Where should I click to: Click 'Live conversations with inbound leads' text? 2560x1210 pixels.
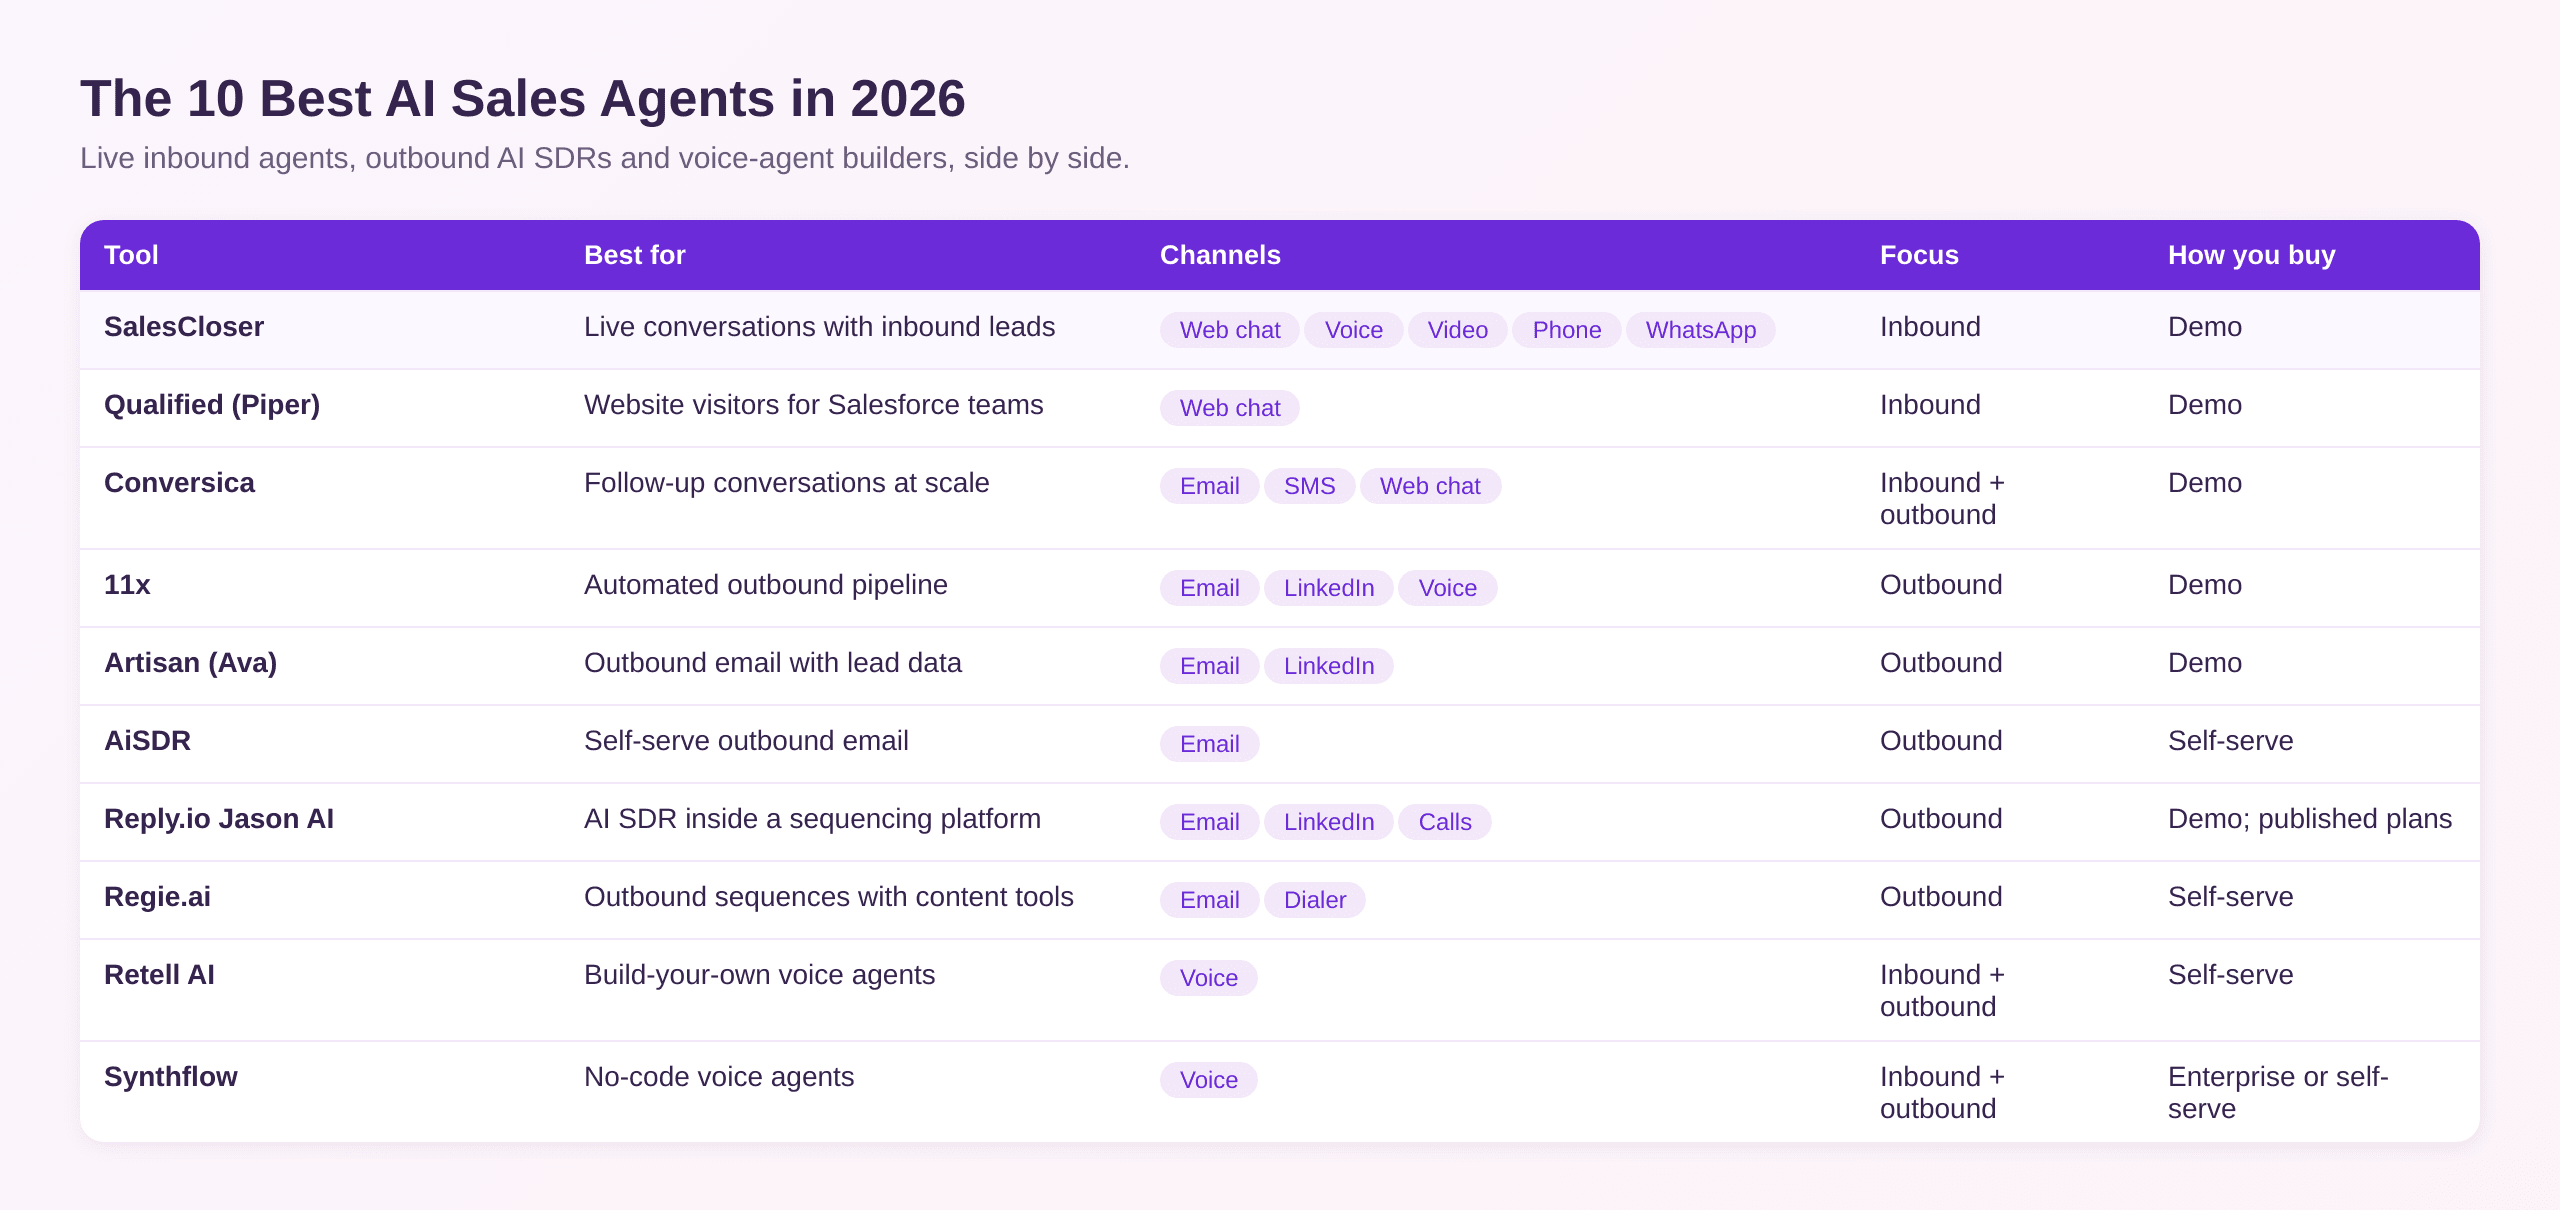tap(819, 327)
